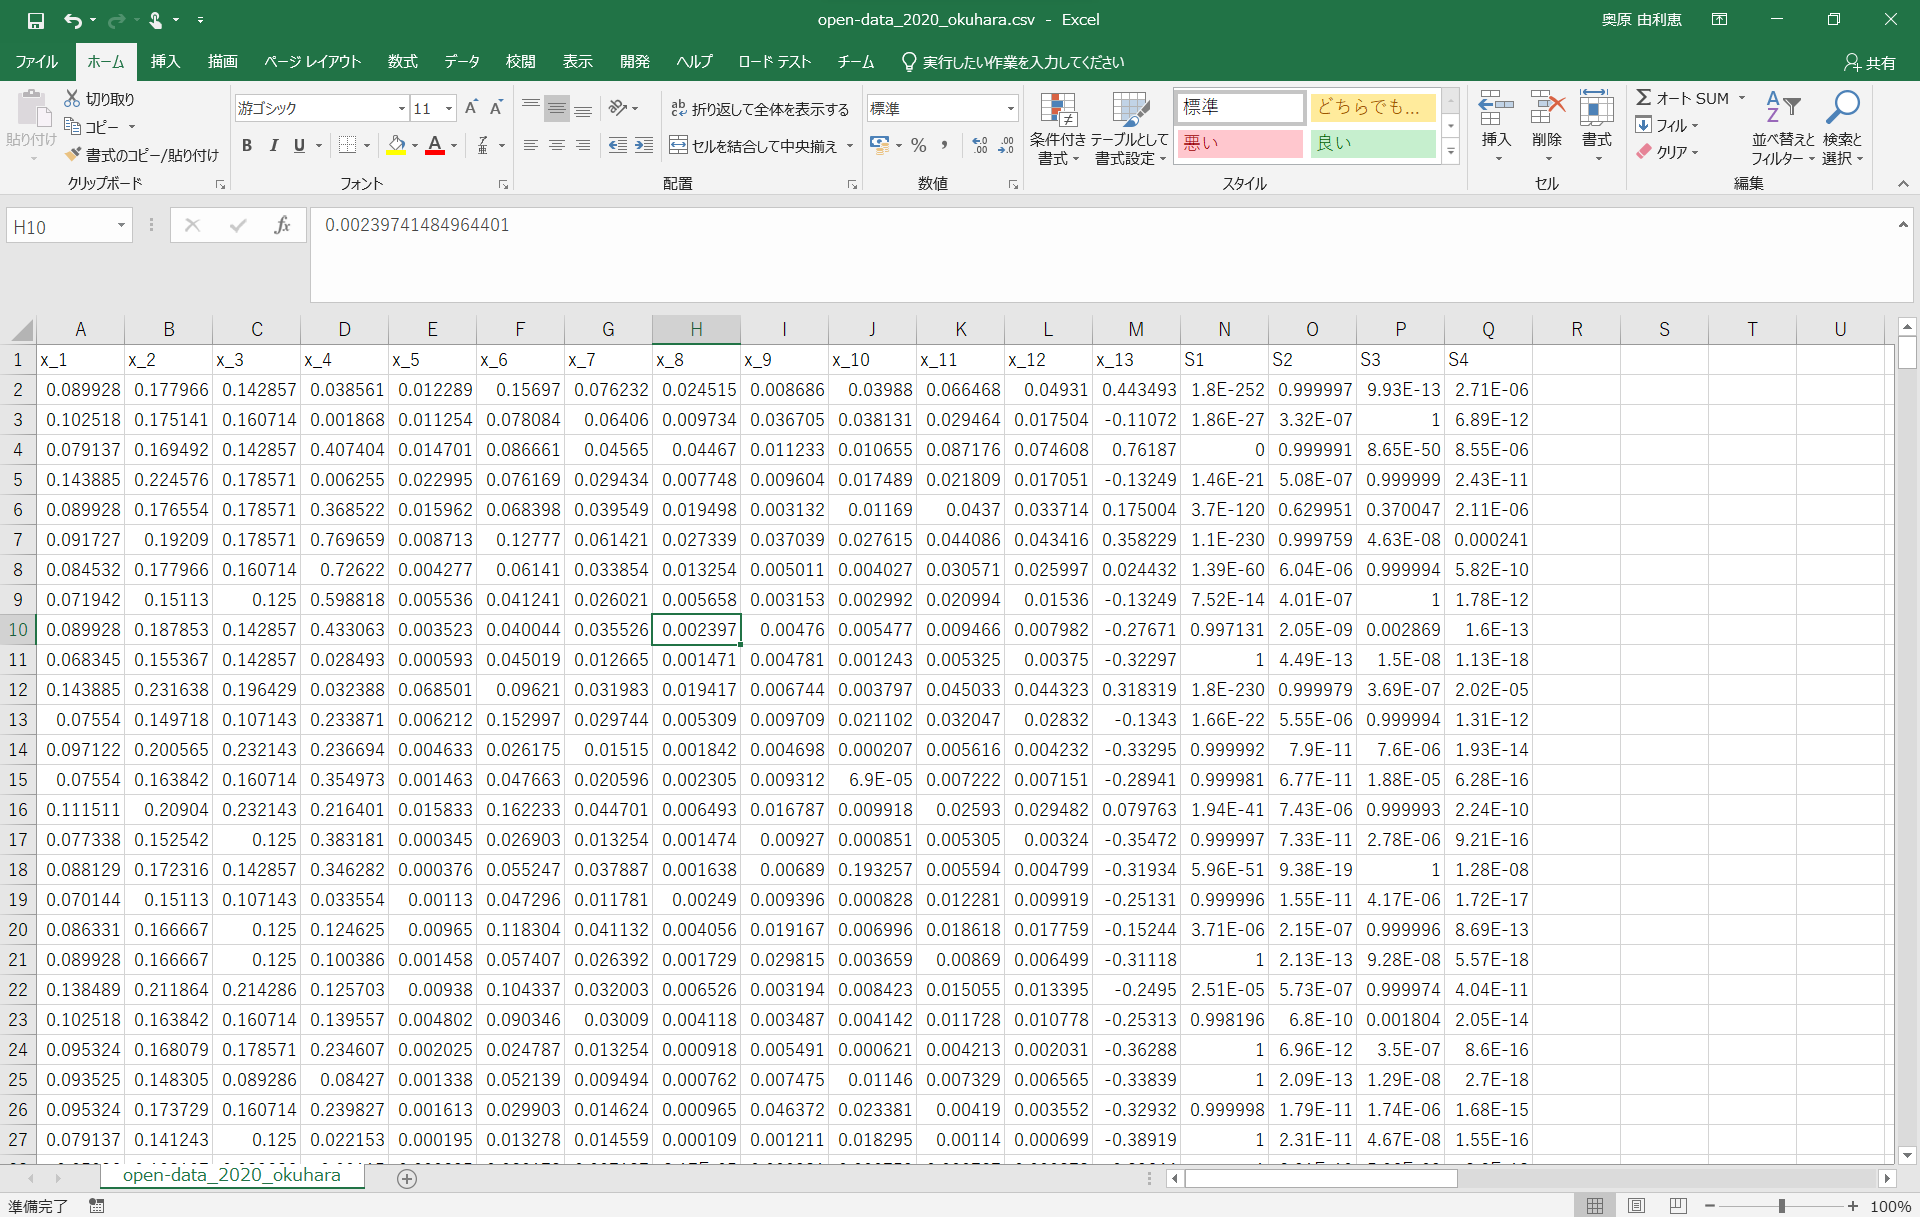This screenshot has width=1920, height=1217.
Task: Open the font name dropdown
Action: (401, 108)
